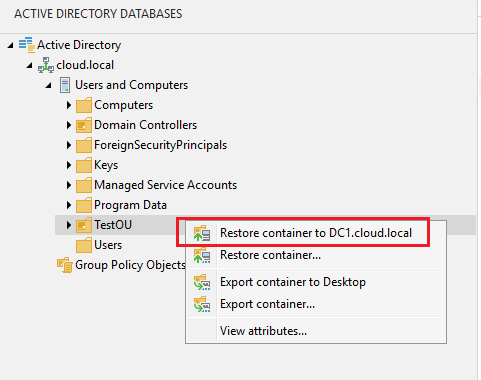Click the Users and Computers server icon
Screen dimensions: 481x380
coord(65,85)
